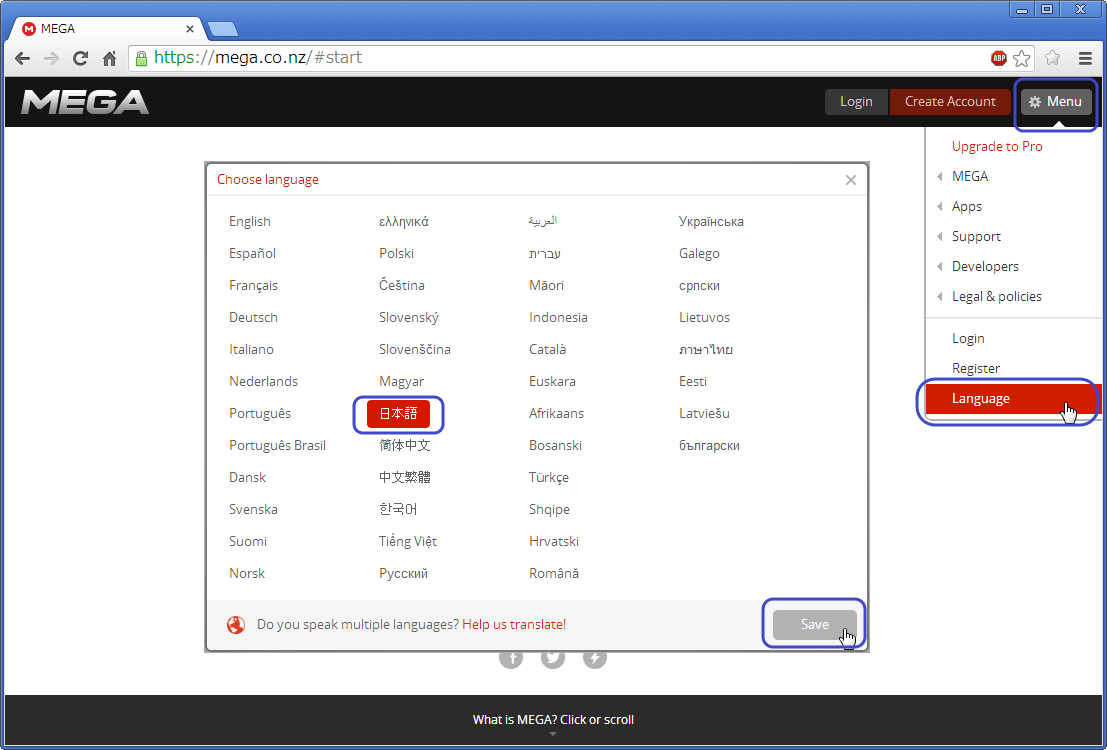Click the browser back arrow

[22, 58]
